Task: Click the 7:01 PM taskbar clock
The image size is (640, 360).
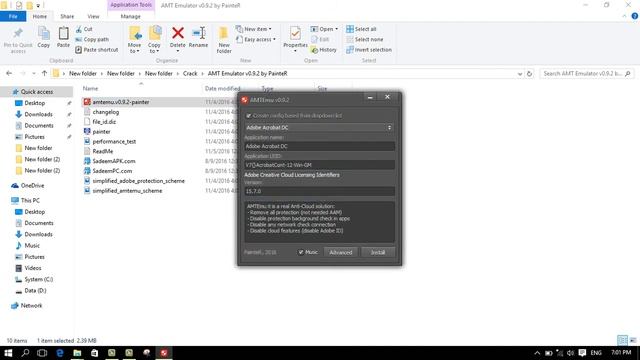Action: pos(621,353)
